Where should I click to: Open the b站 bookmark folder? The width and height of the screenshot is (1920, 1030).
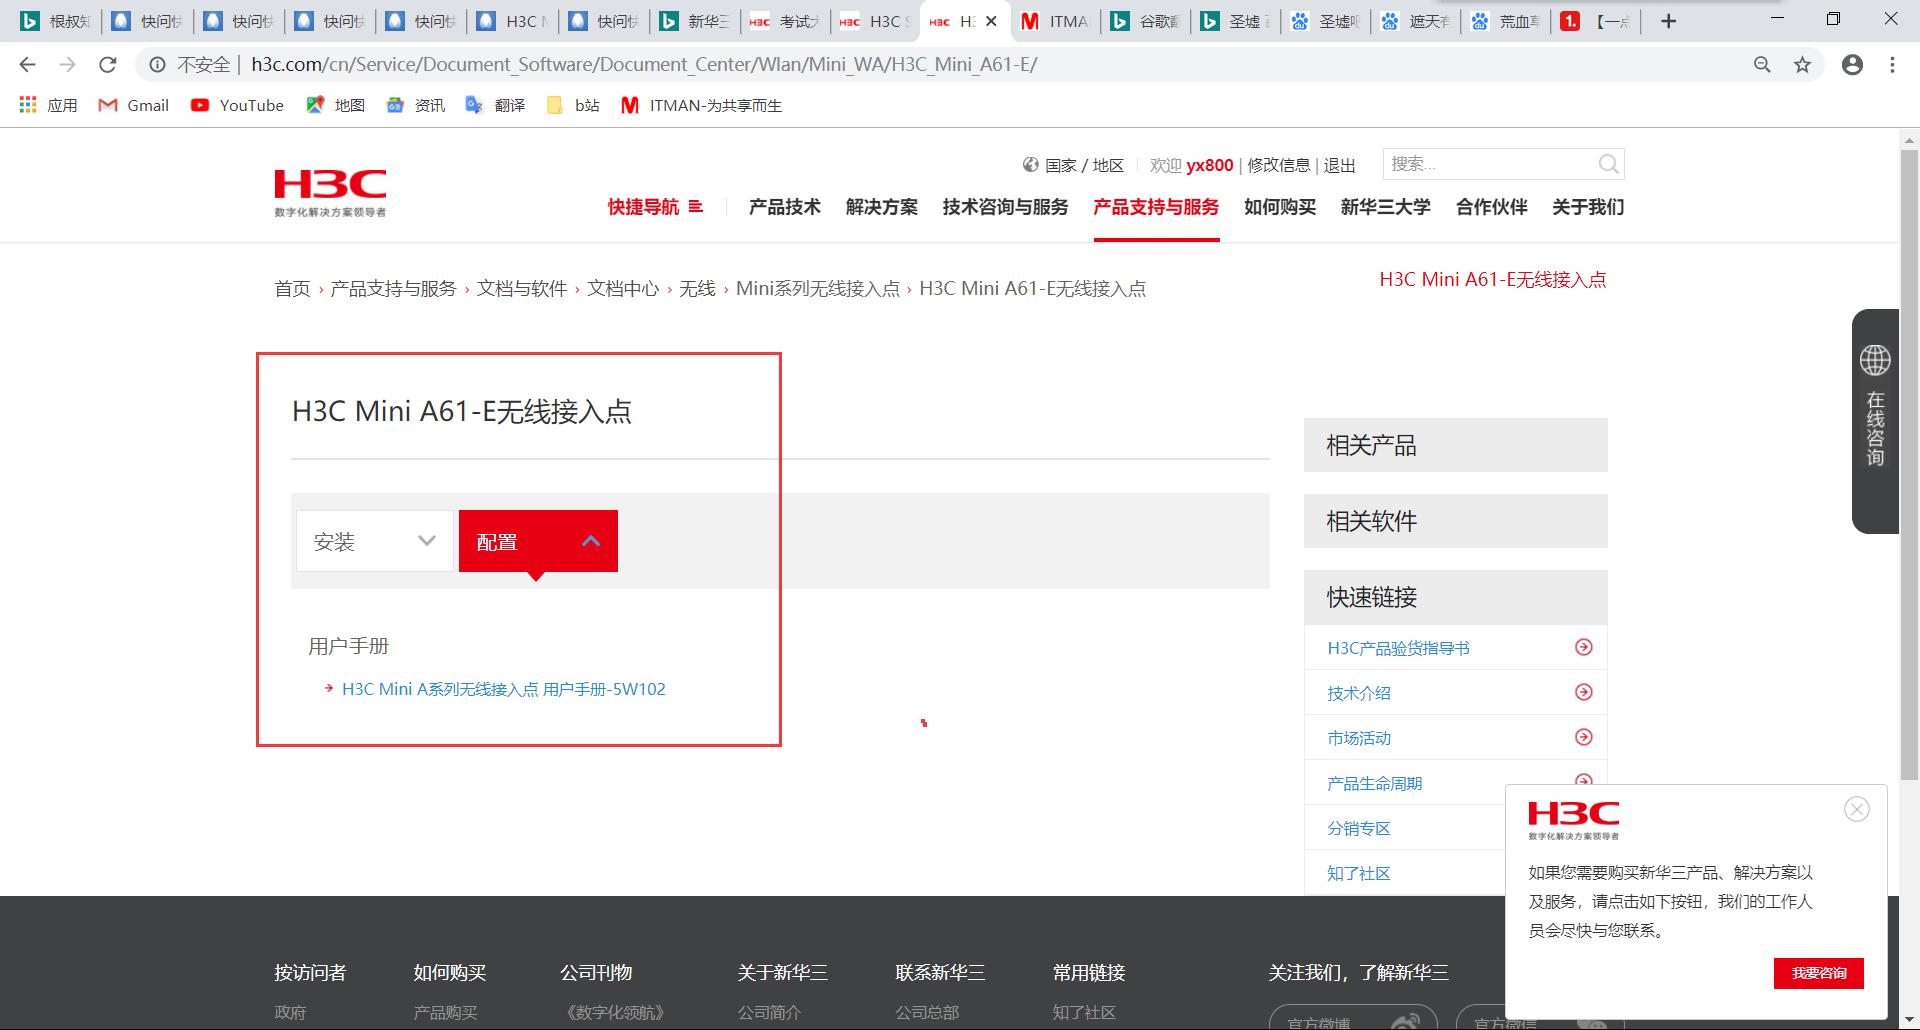[573, 105]
